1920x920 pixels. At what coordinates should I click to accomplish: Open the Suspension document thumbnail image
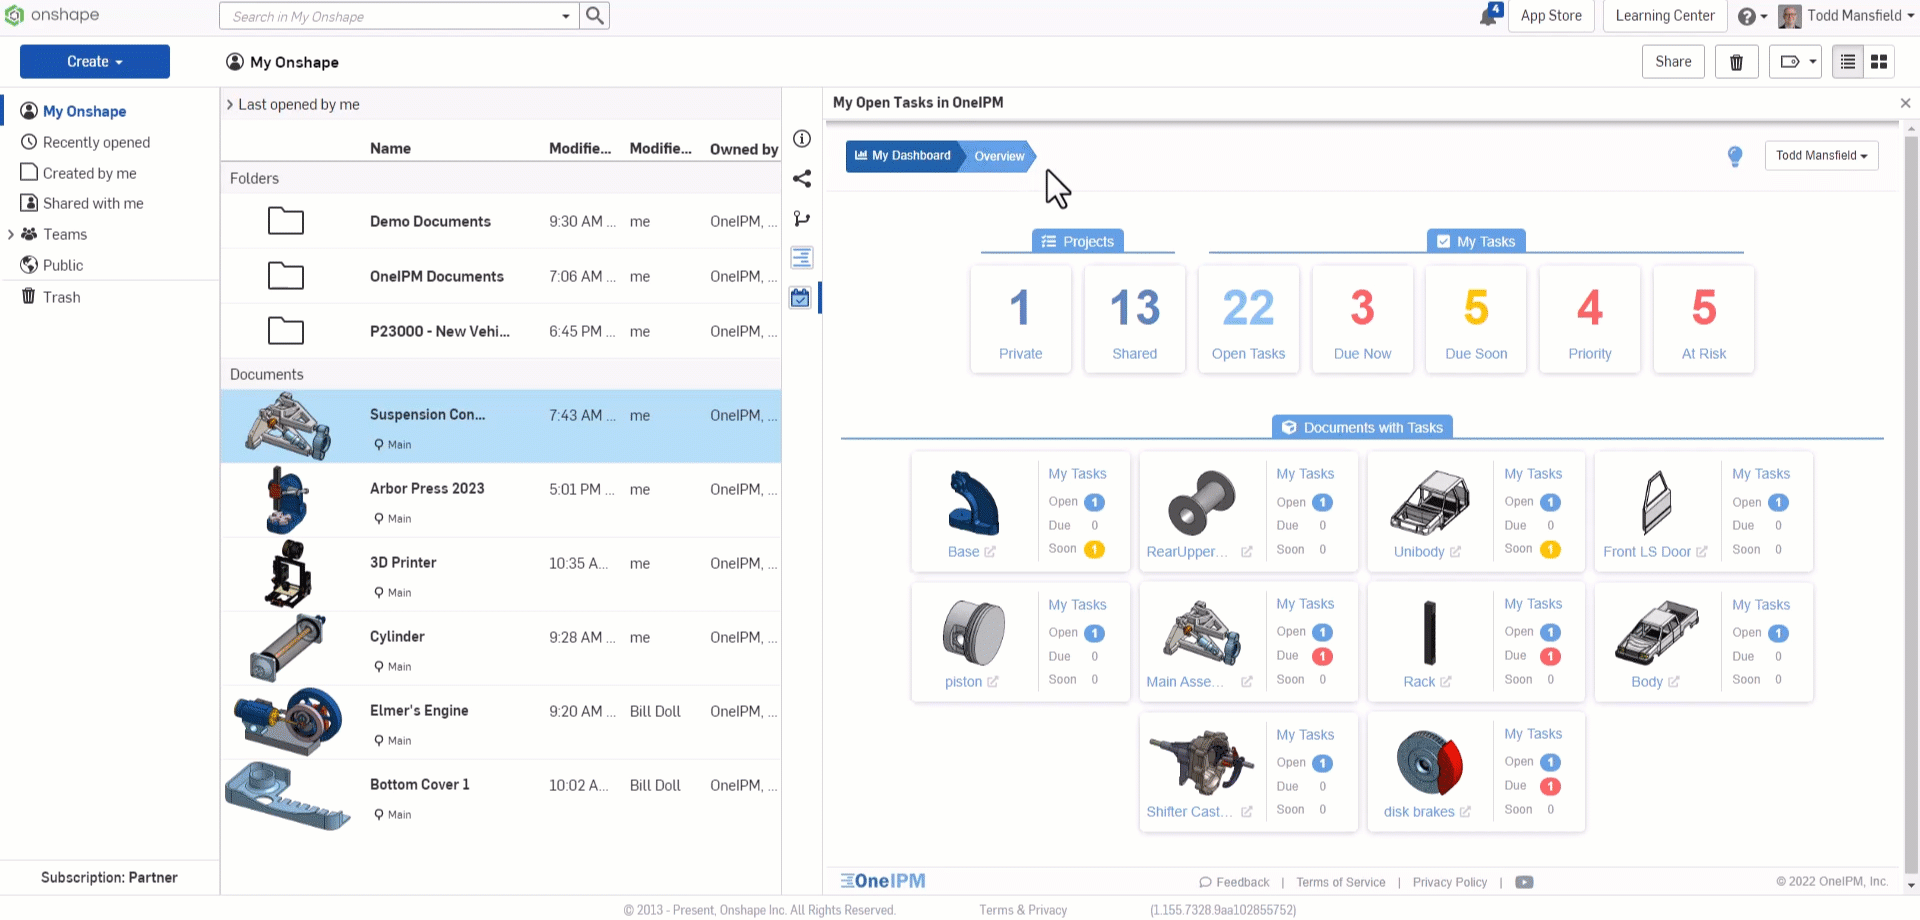tap(287, 425)
